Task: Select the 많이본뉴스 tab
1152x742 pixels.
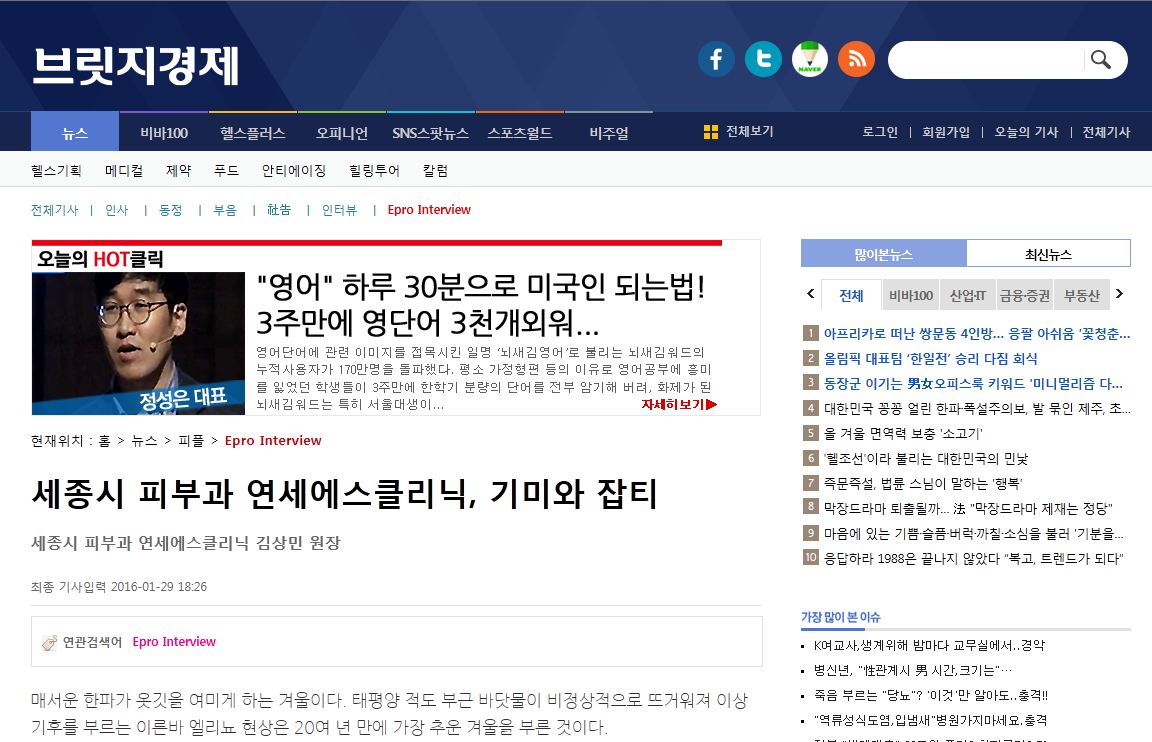Action: click(x=883, y=254)
